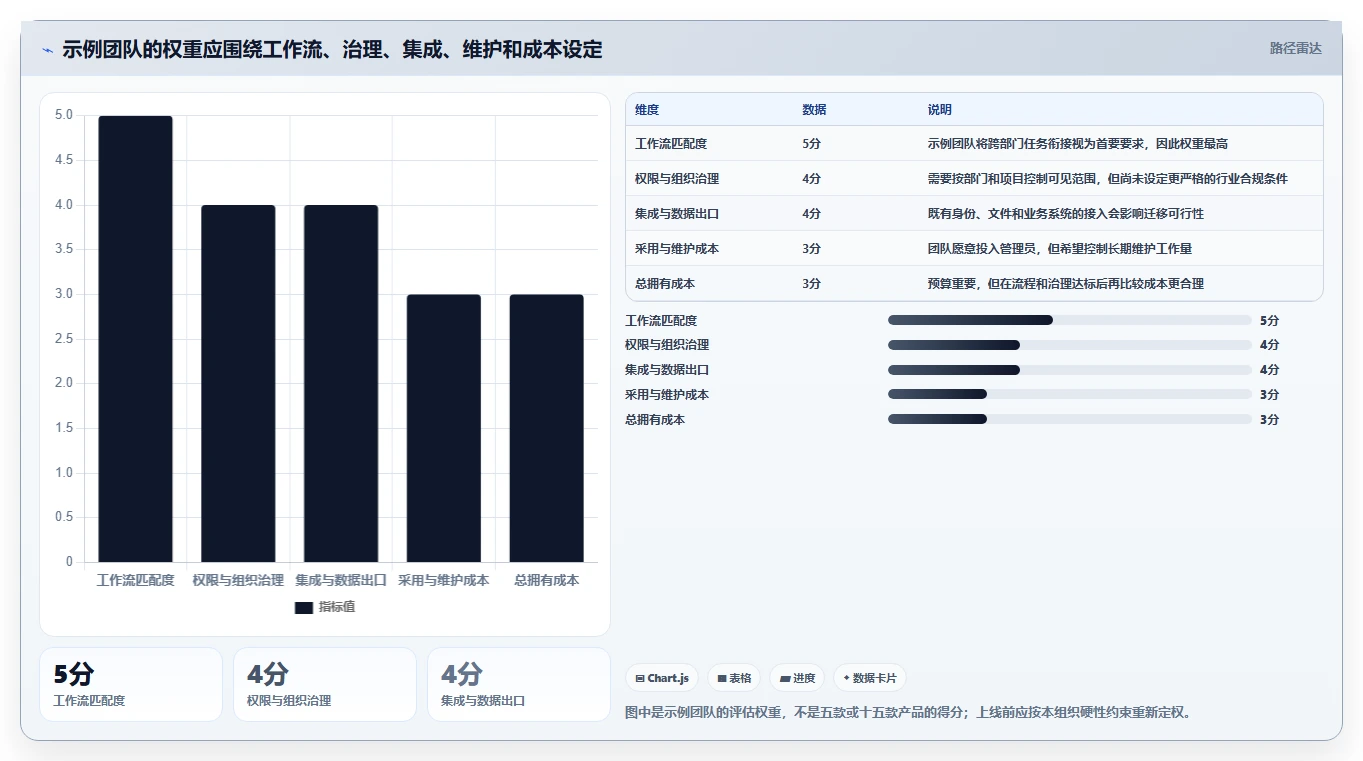Click the 总拥有成本 bar in the chart

point(547,428)
